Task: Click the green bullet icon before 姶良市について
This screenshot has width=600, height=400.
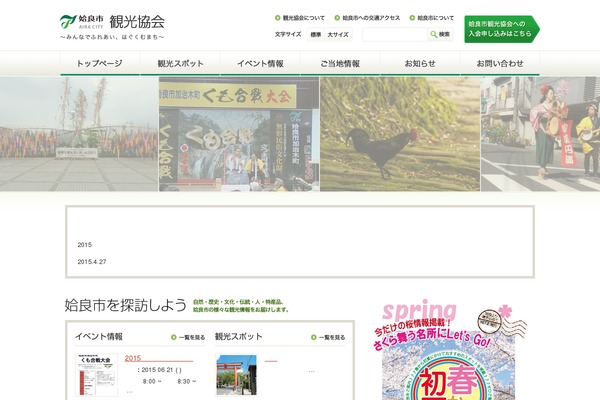Action: coord(412,18)
